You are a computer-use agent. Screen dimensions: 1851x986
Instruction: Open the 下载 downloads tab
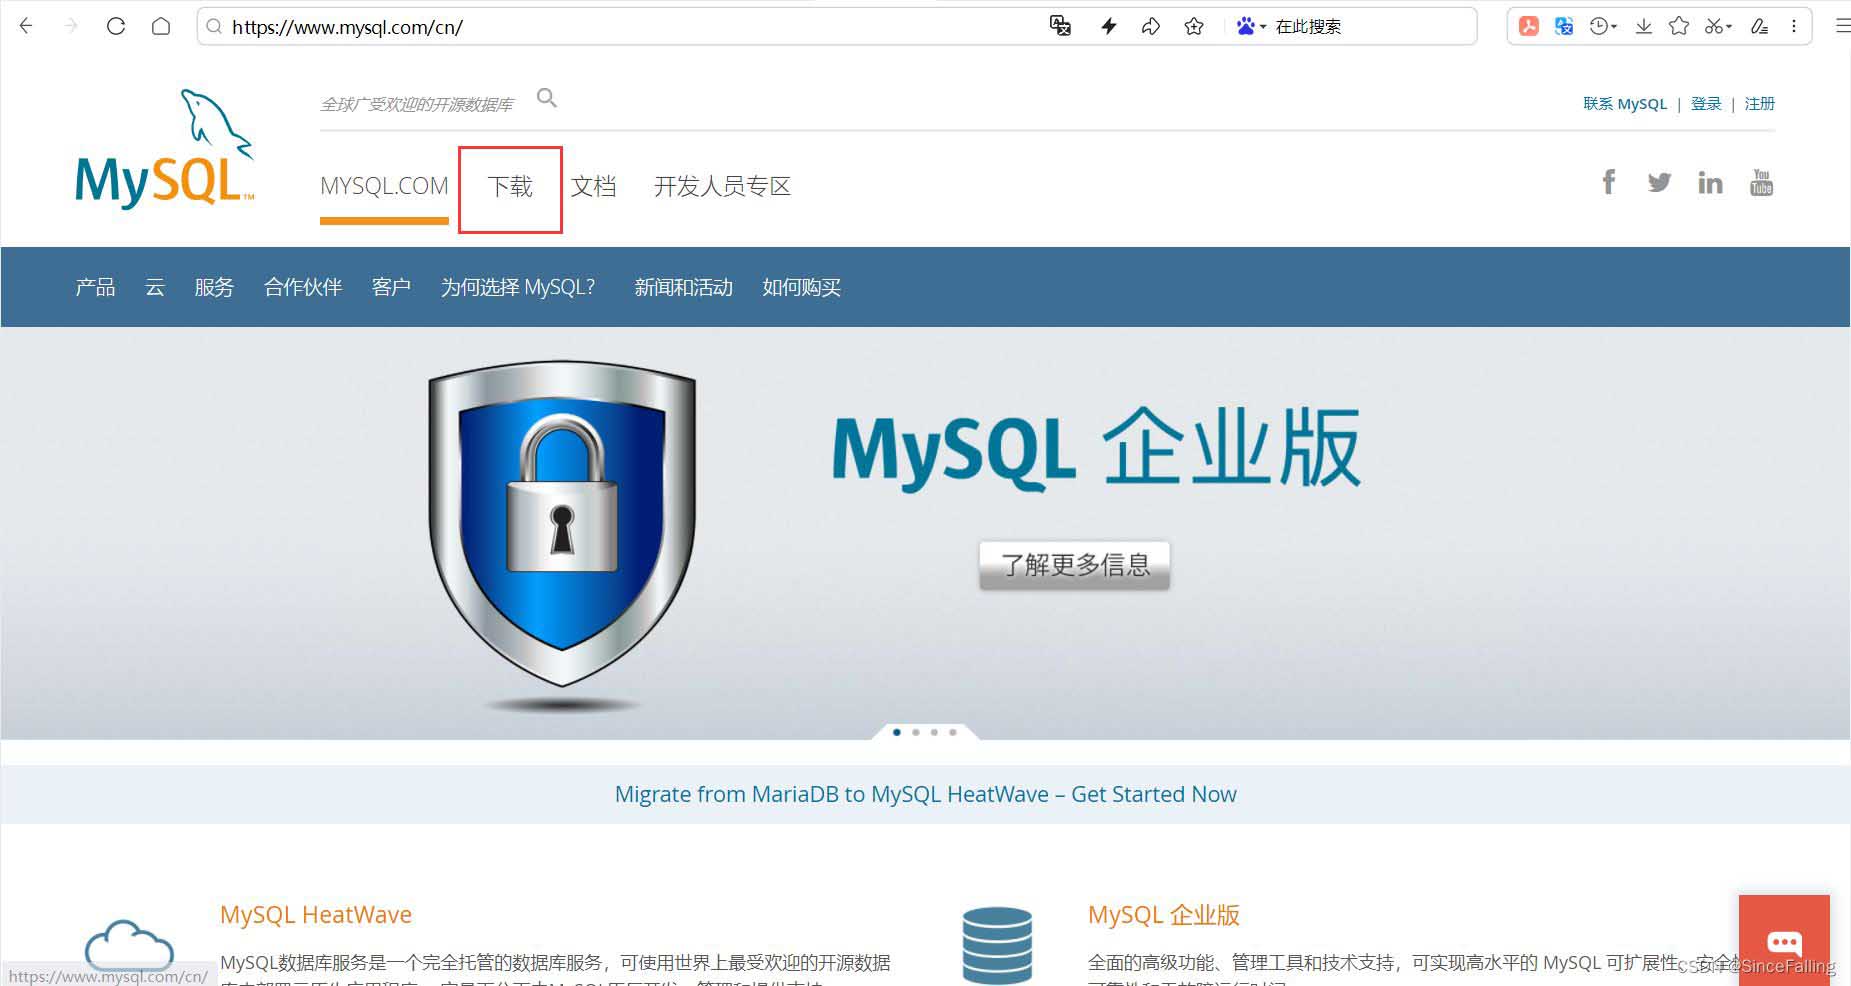click(x=510, y=187)
